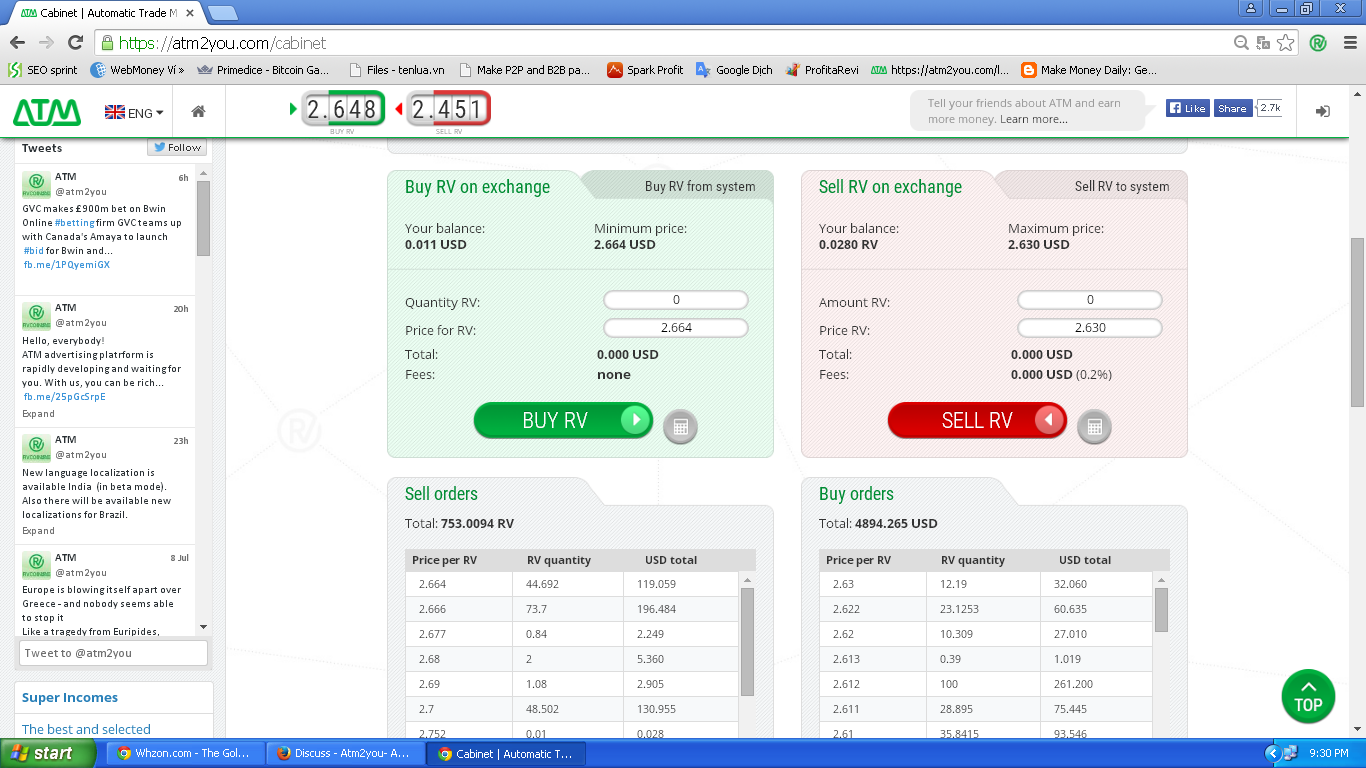The height and width of the screenshot is (768, 1366).
Task: Click the browser Reload icon
Action: [75, 43]
